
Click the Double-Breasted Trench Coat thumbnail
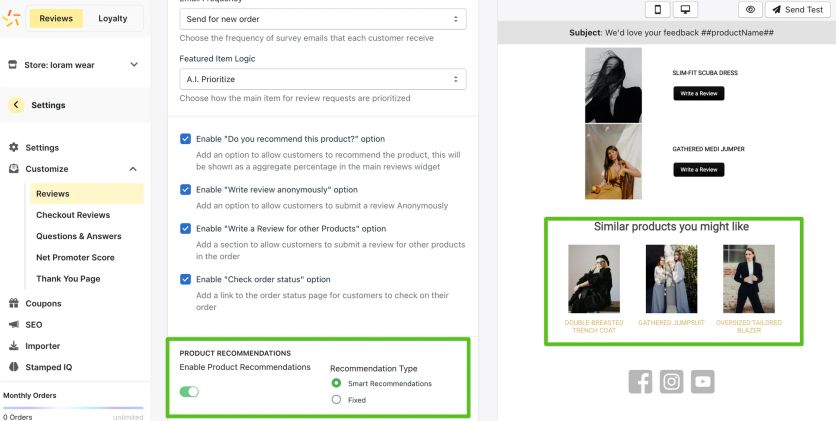pos(594,279)
